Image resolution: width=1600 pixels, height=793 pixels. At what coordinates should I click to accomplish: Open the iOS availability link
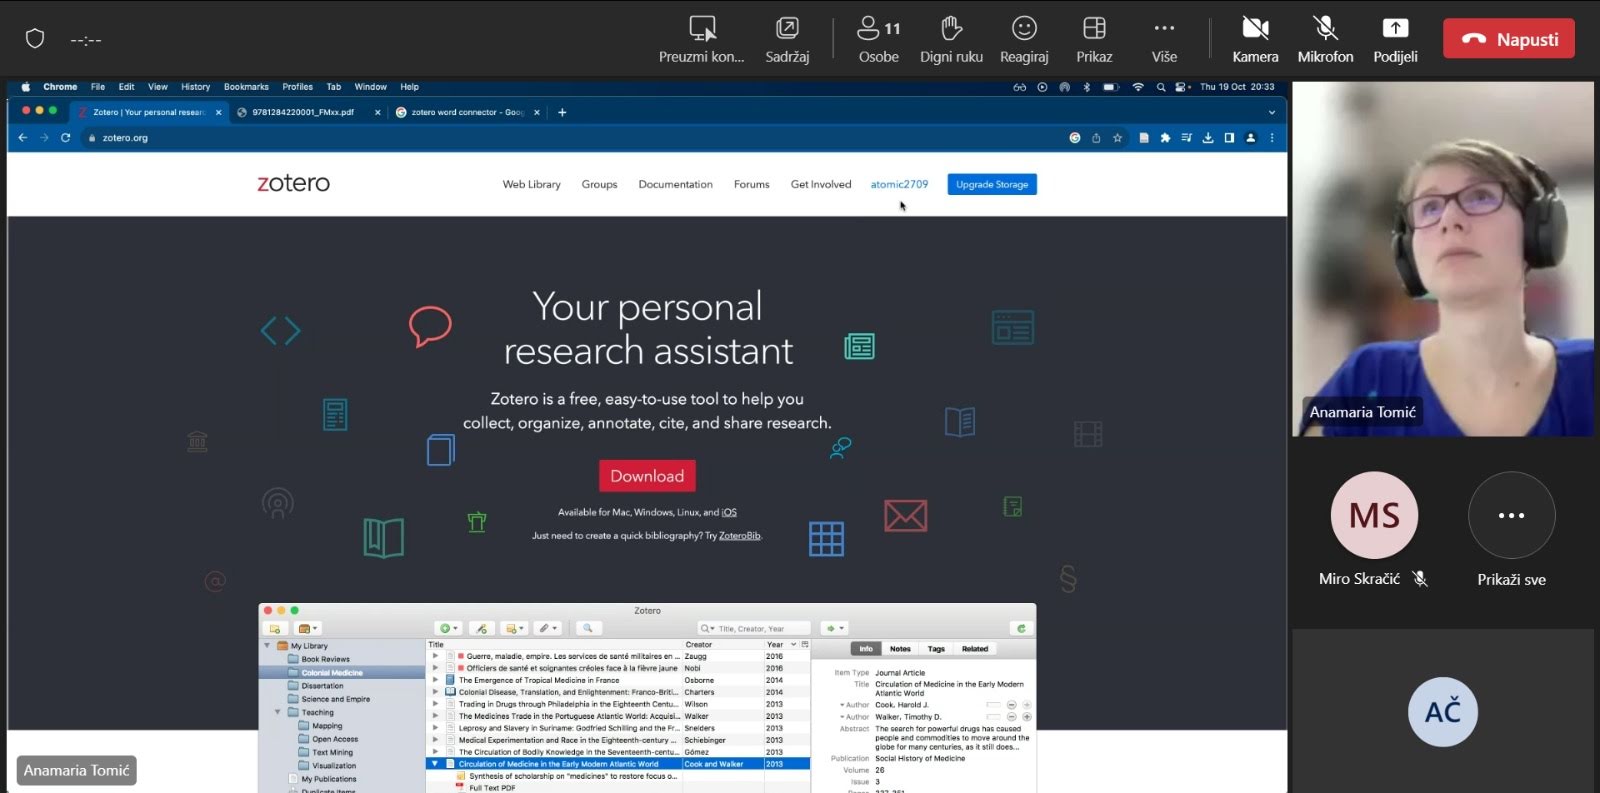point(729,512)
